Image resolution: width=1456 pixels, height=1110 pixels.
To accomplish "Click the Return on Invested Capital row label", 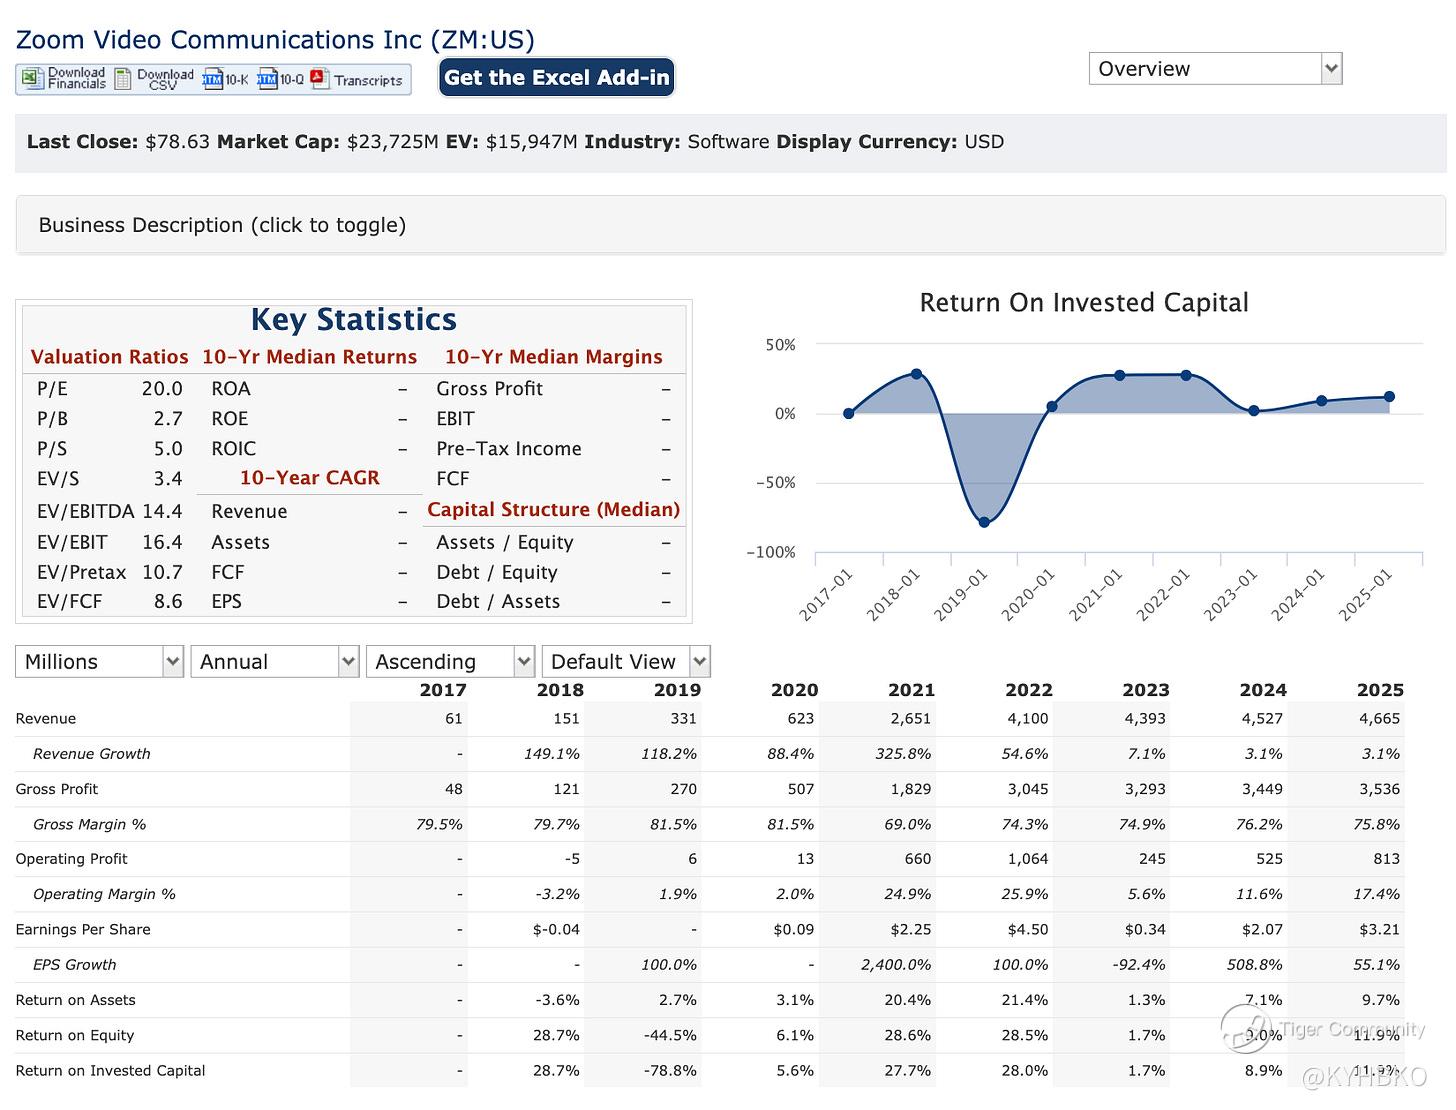I will [110, 1070].
